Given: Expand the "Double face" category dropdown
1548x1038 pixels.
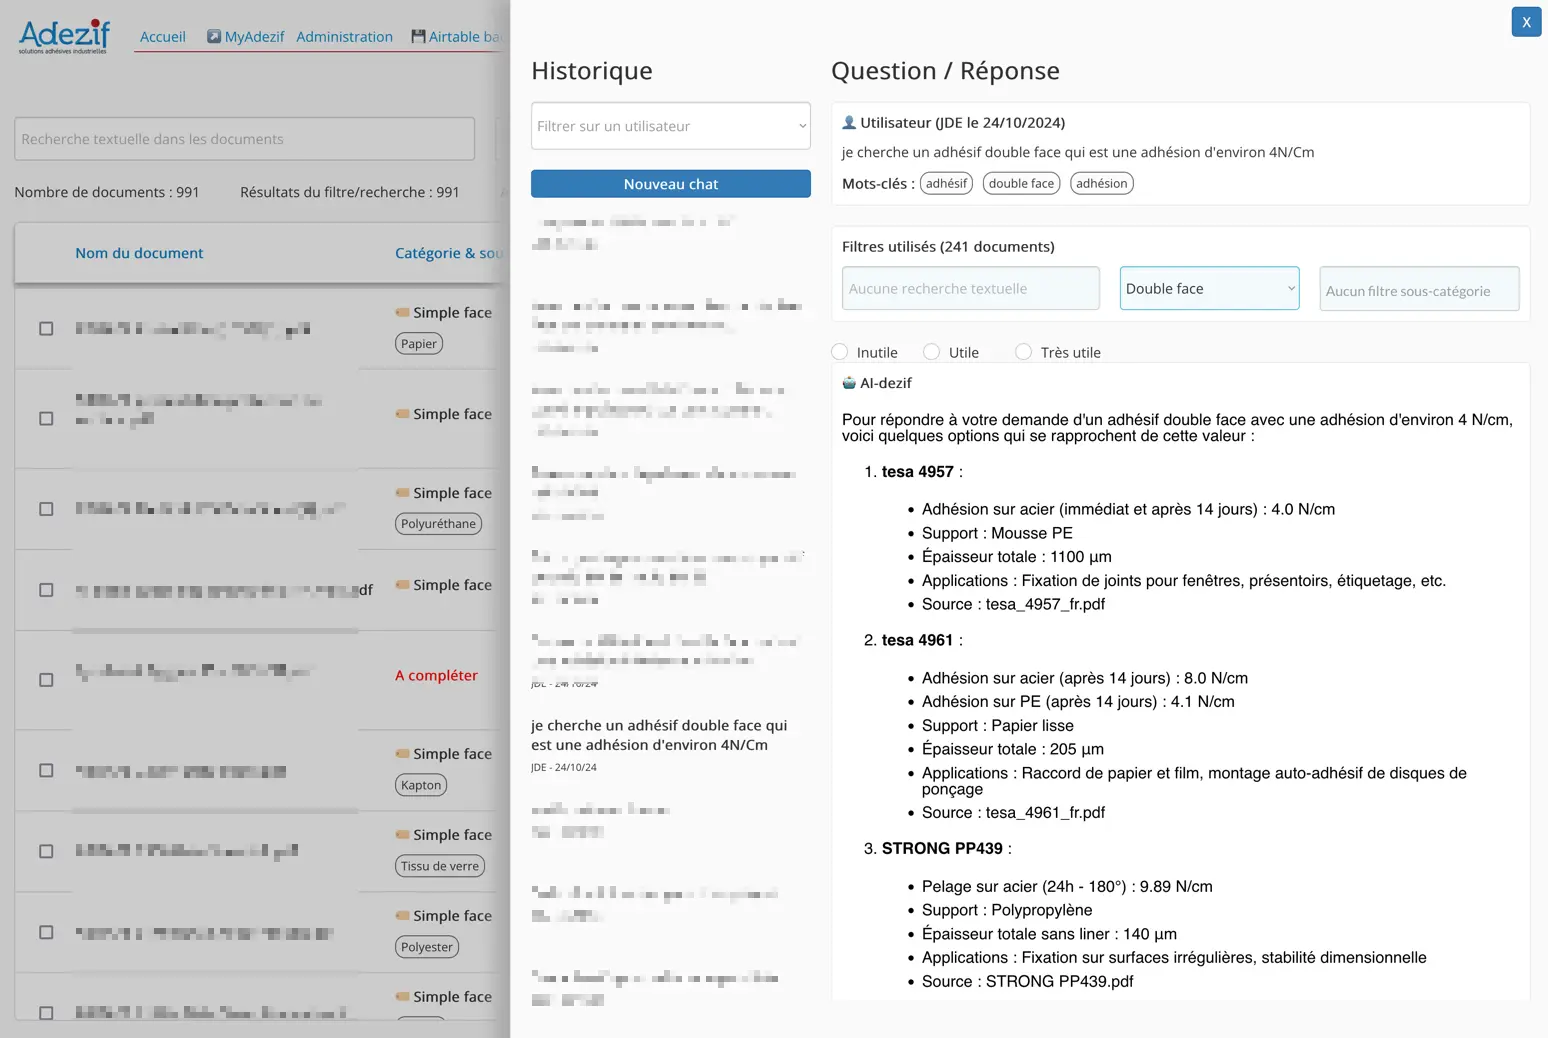Looking at the screenshot, I should tap(1209, 289).
